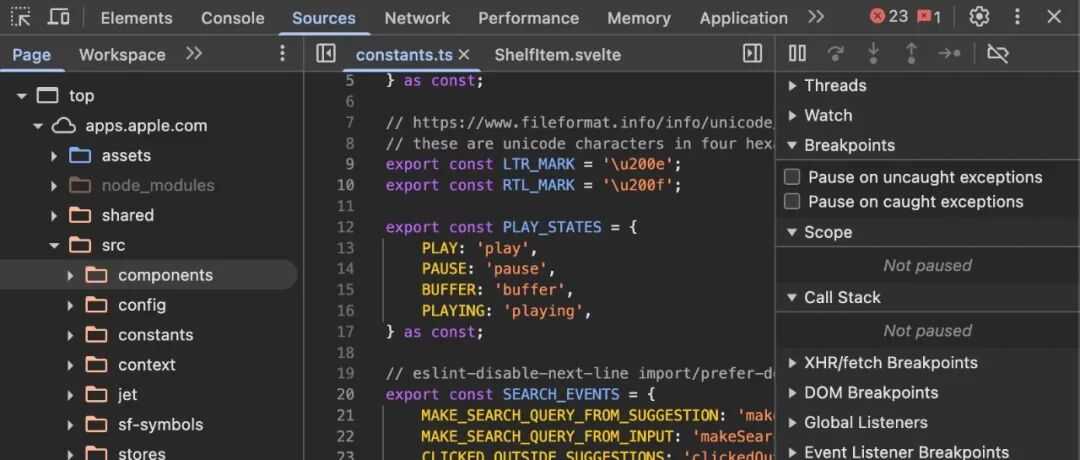Open the Application tab

(x=744, y=18)
